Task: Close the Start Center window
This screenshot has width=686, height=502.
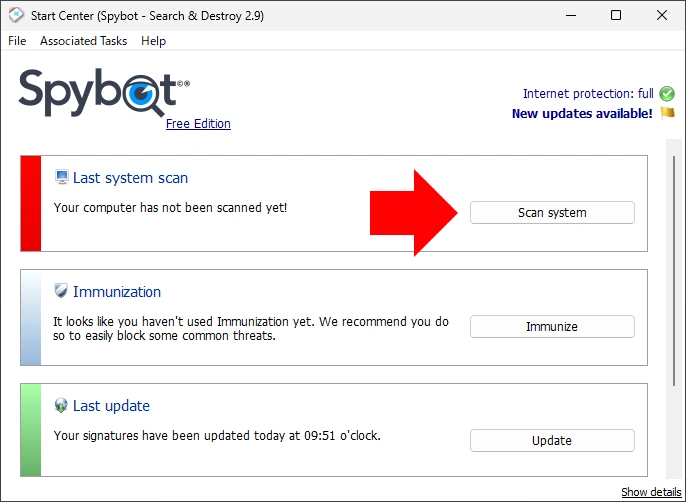Action: point(662,15)
